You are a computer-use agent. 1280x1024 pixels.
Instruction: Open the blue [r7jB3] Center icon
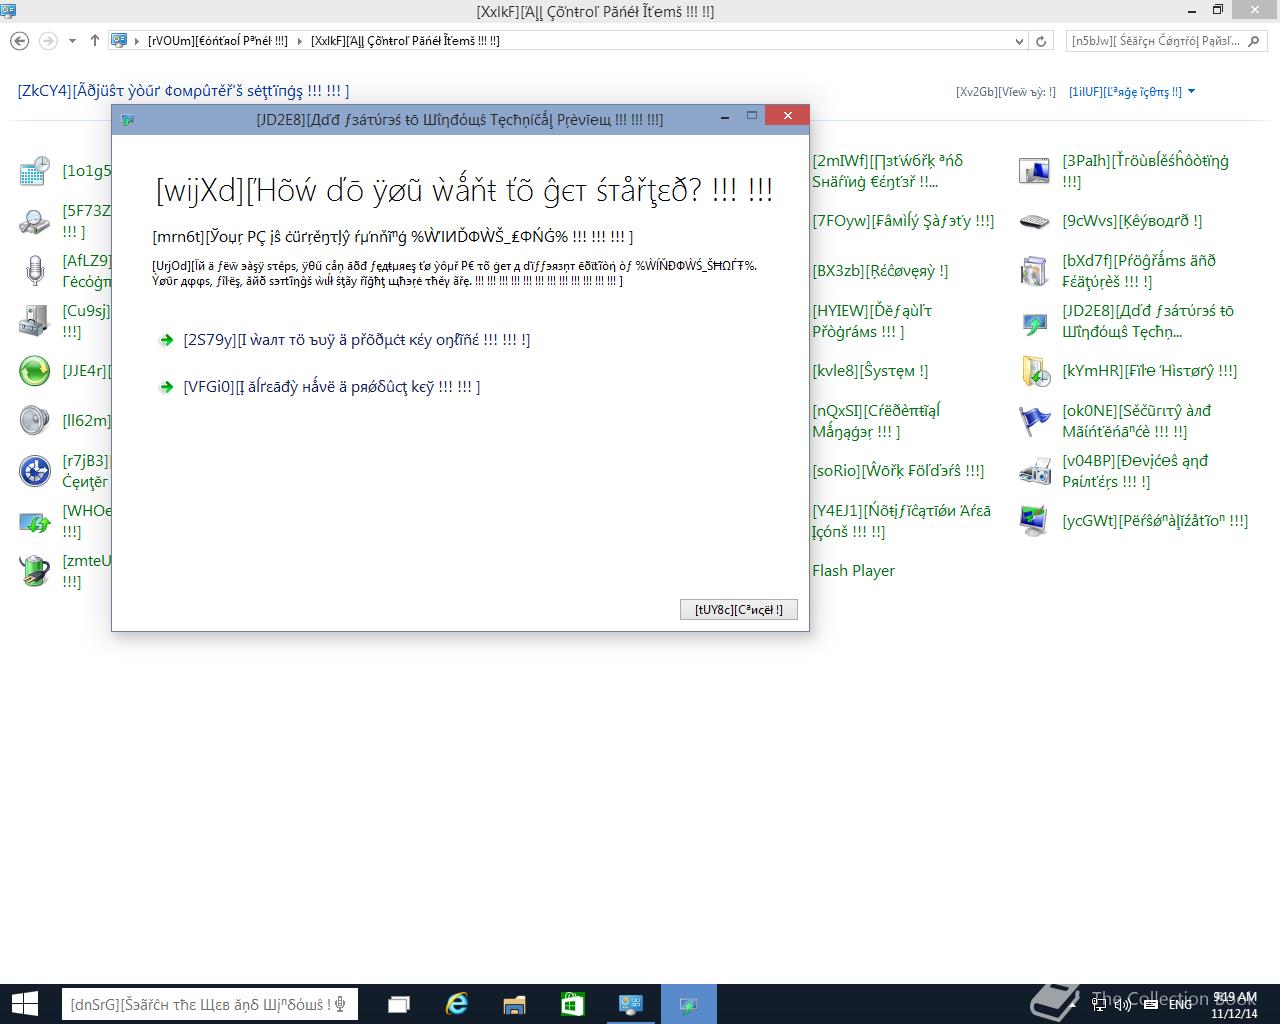click(35, 471)
